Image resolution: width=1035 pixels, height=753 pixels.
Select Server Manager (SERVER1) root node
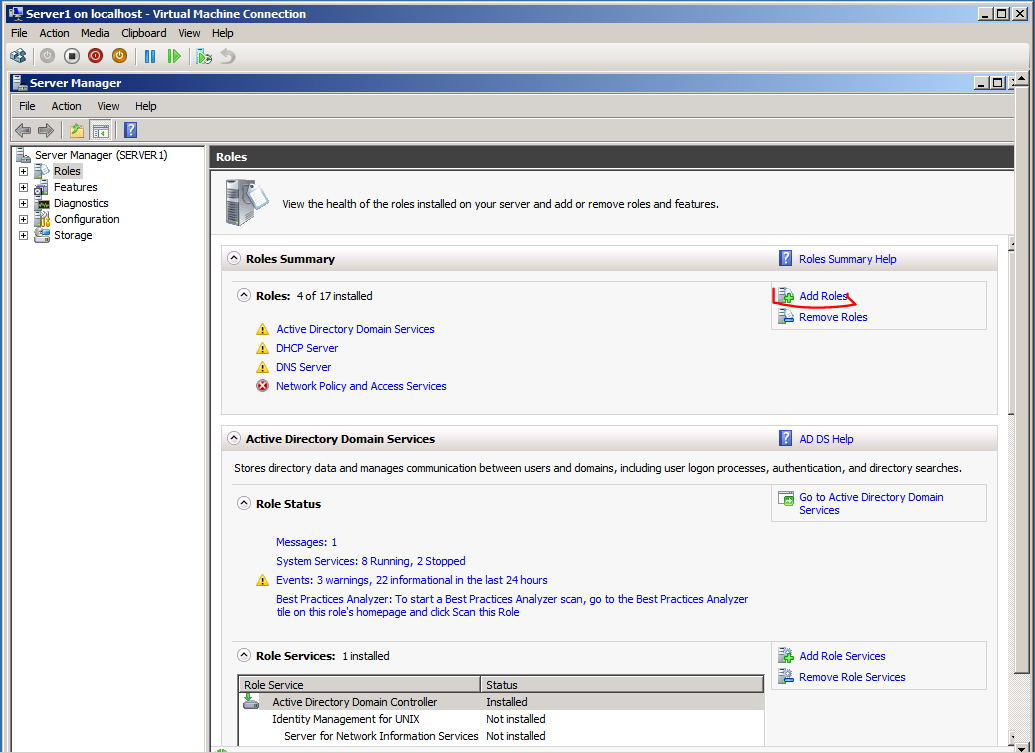(x=101, y=155)
